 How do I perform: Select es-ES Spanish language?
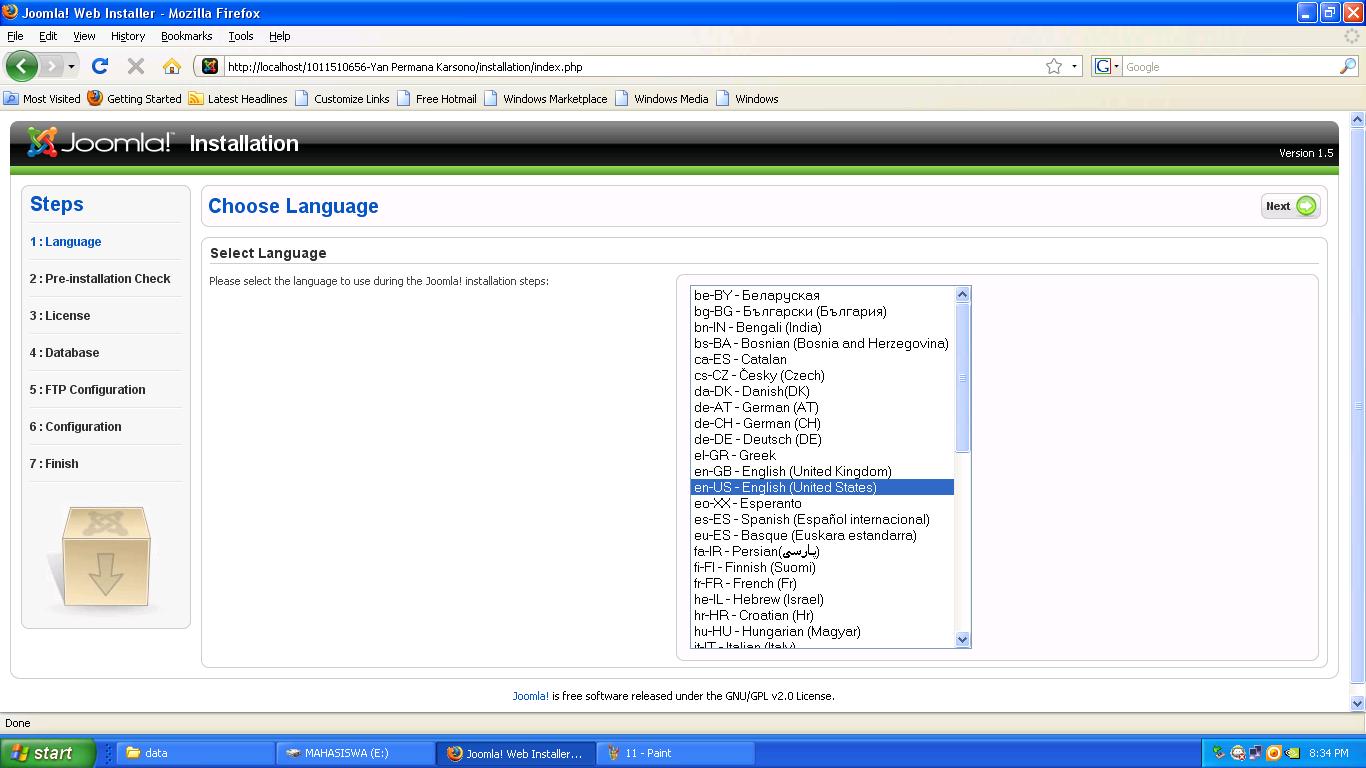[x=822, y=519]
